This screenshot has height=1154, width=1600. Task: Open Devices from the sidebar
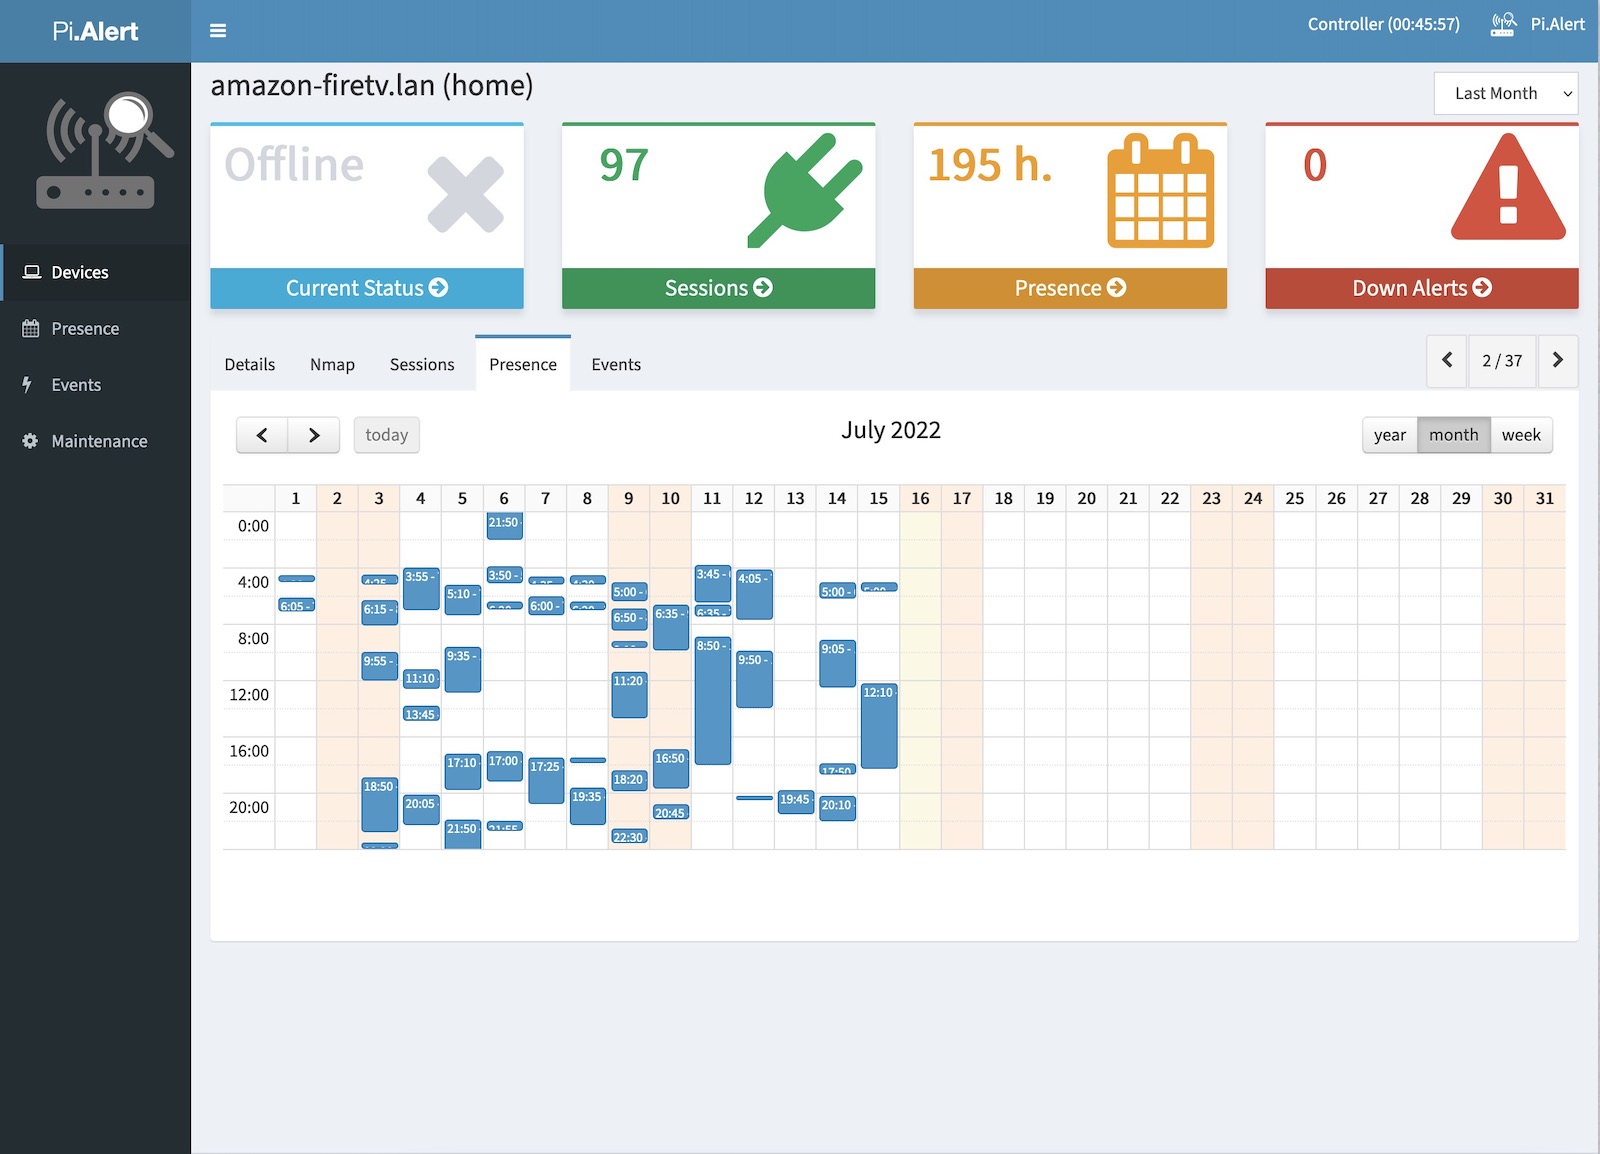coord(80,272)
